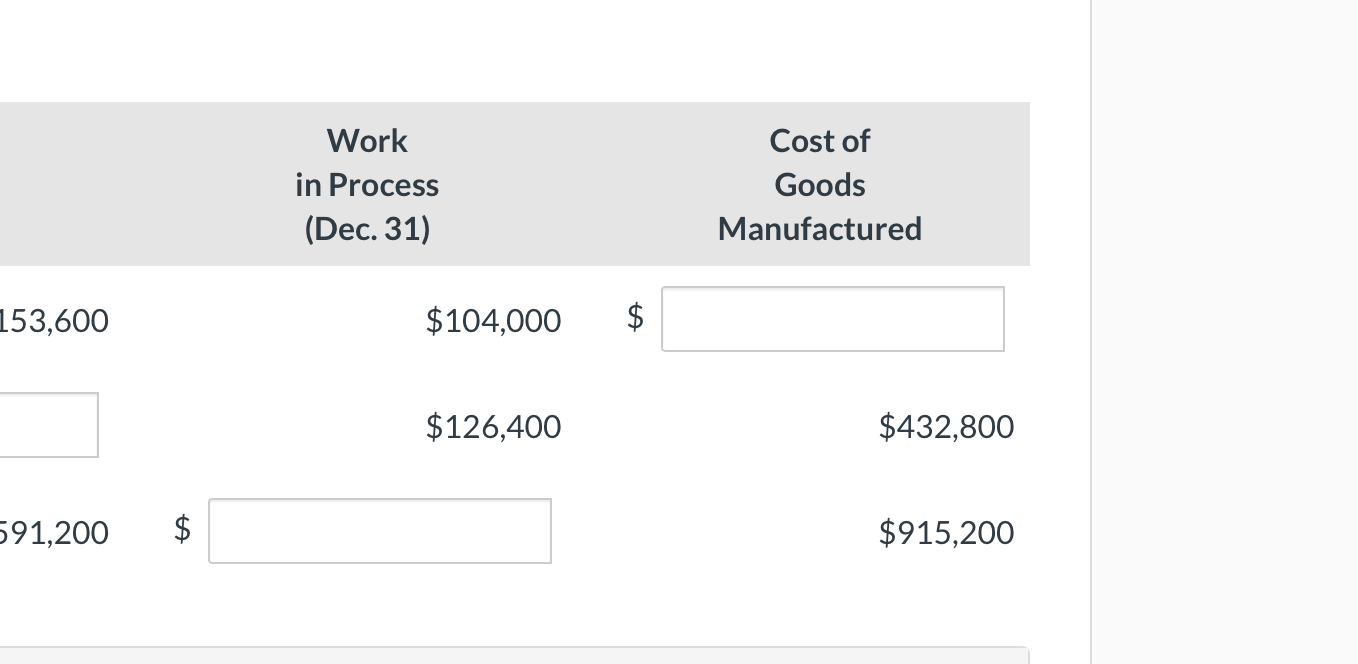Click the $915,200 amount at bottom right
The width and height of the screenshot is (1358, 664).
pos(946,532)
